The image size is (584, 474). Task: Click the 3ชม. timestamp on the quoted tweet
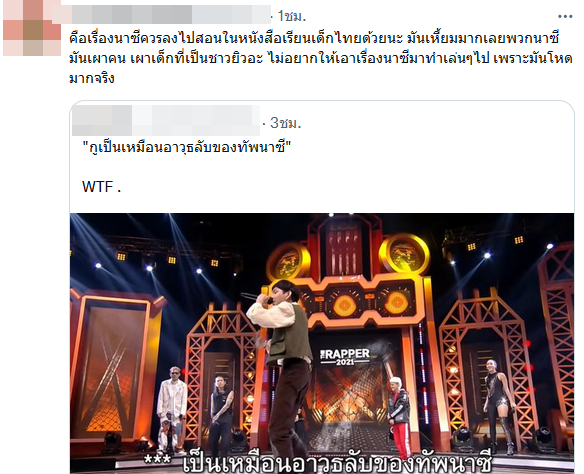[285, 123]
